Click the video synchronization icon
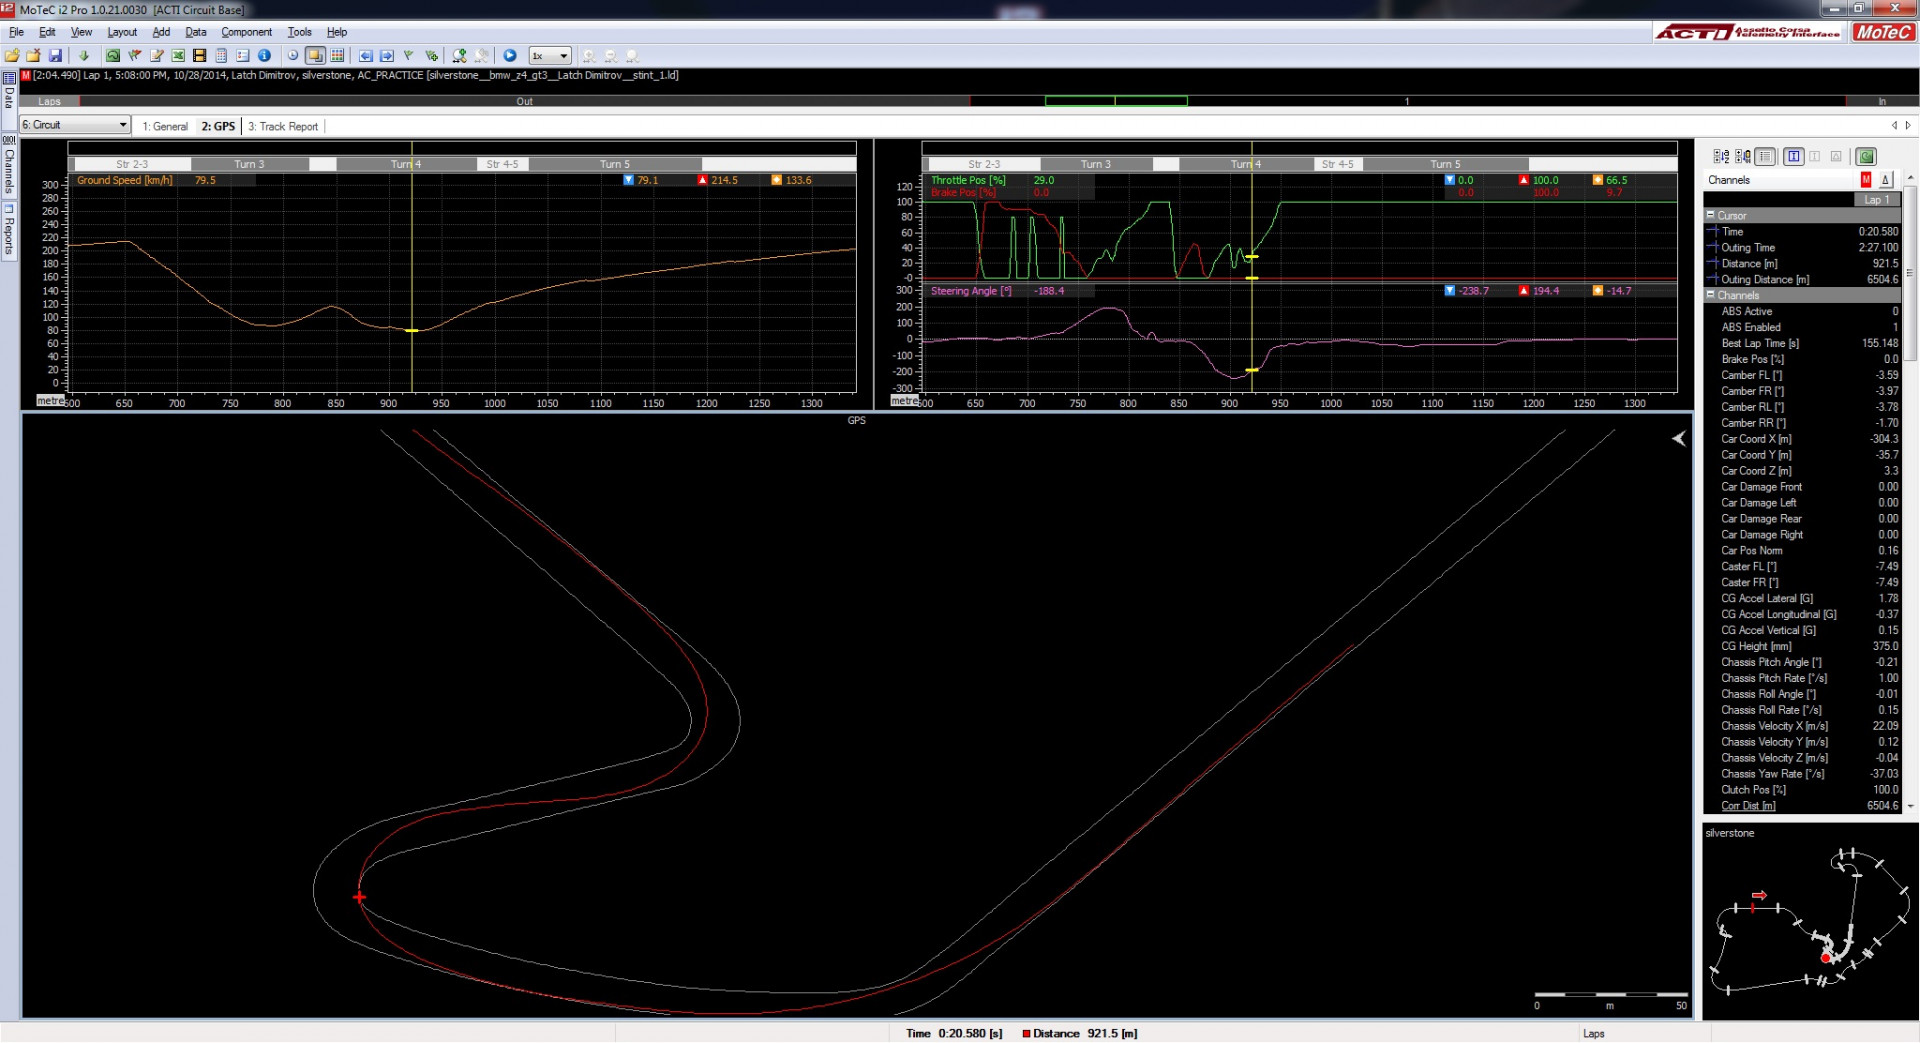 coord(199,55)
